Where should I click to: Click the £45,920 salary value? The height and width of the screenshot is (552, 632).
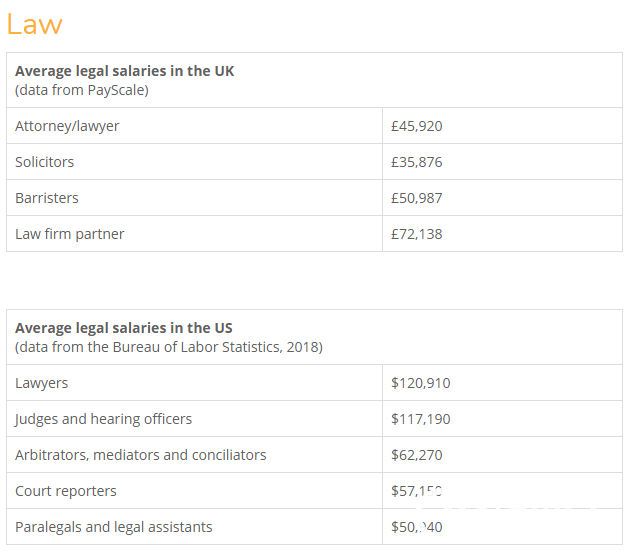click(x=417, y=126)
